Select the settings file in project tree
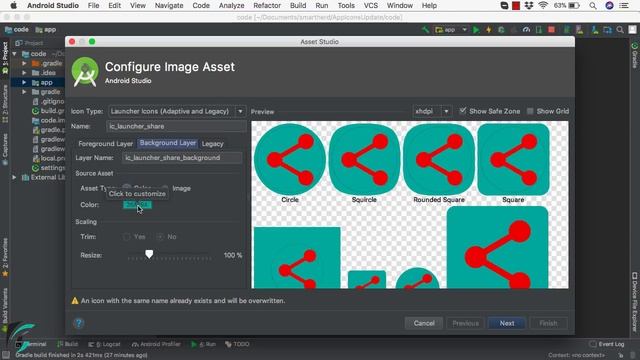Viewport: 640px width, 360px height. tap(48, 168)
